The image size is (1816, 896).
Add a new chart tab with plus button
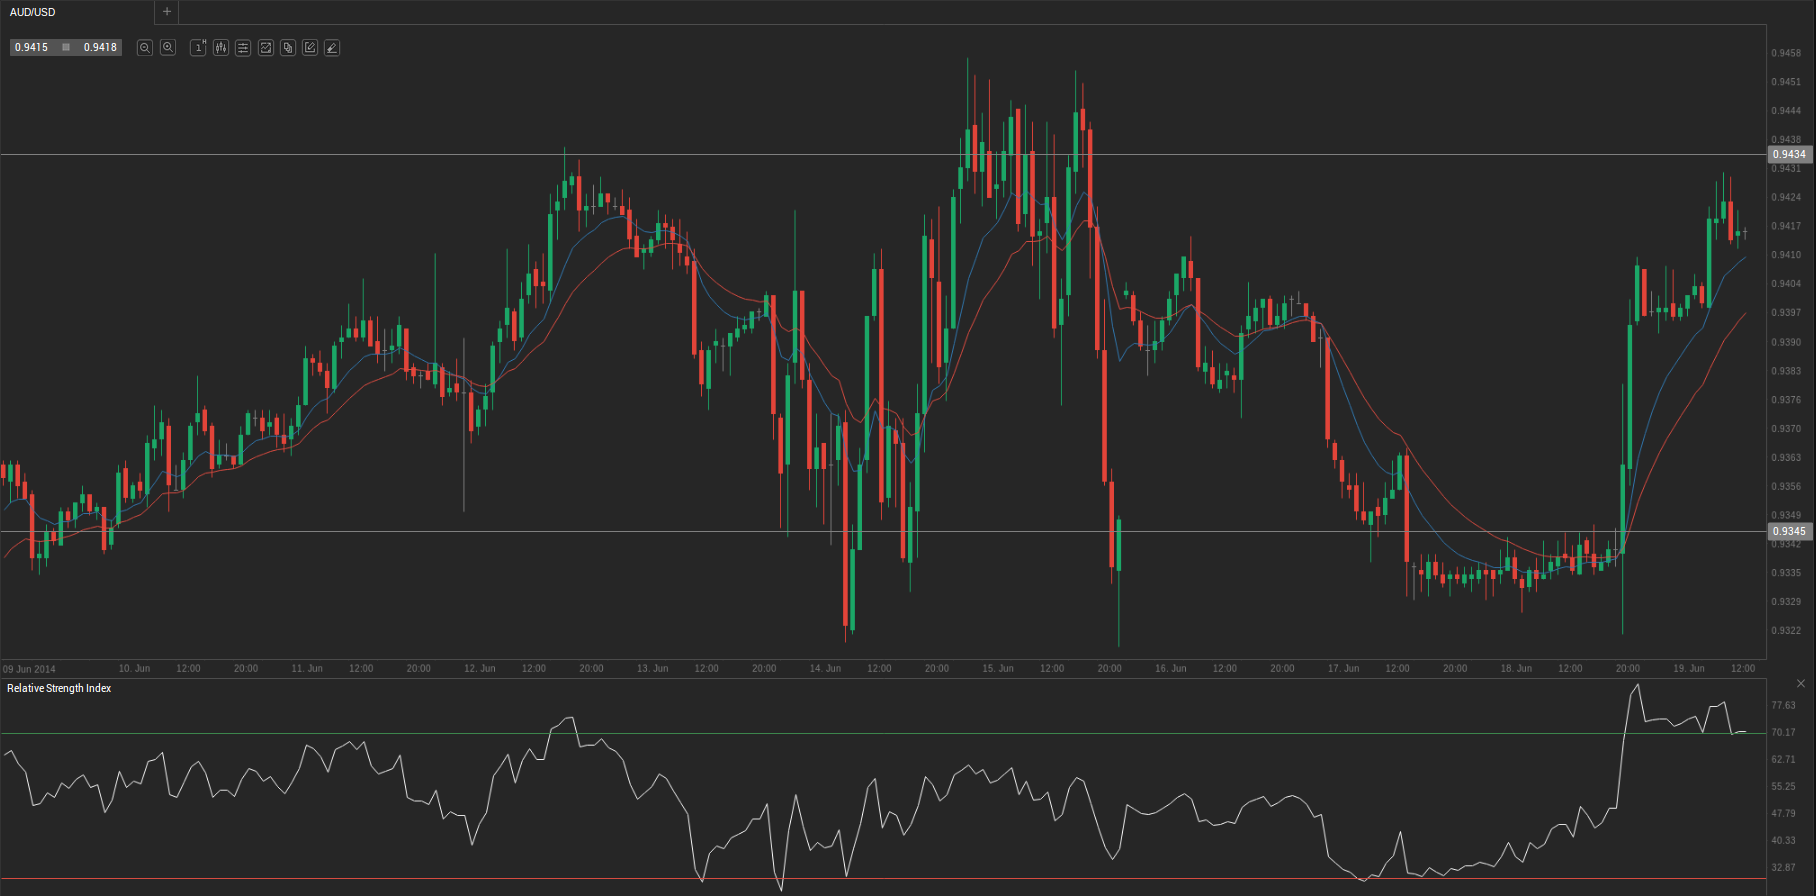(167, 12)
